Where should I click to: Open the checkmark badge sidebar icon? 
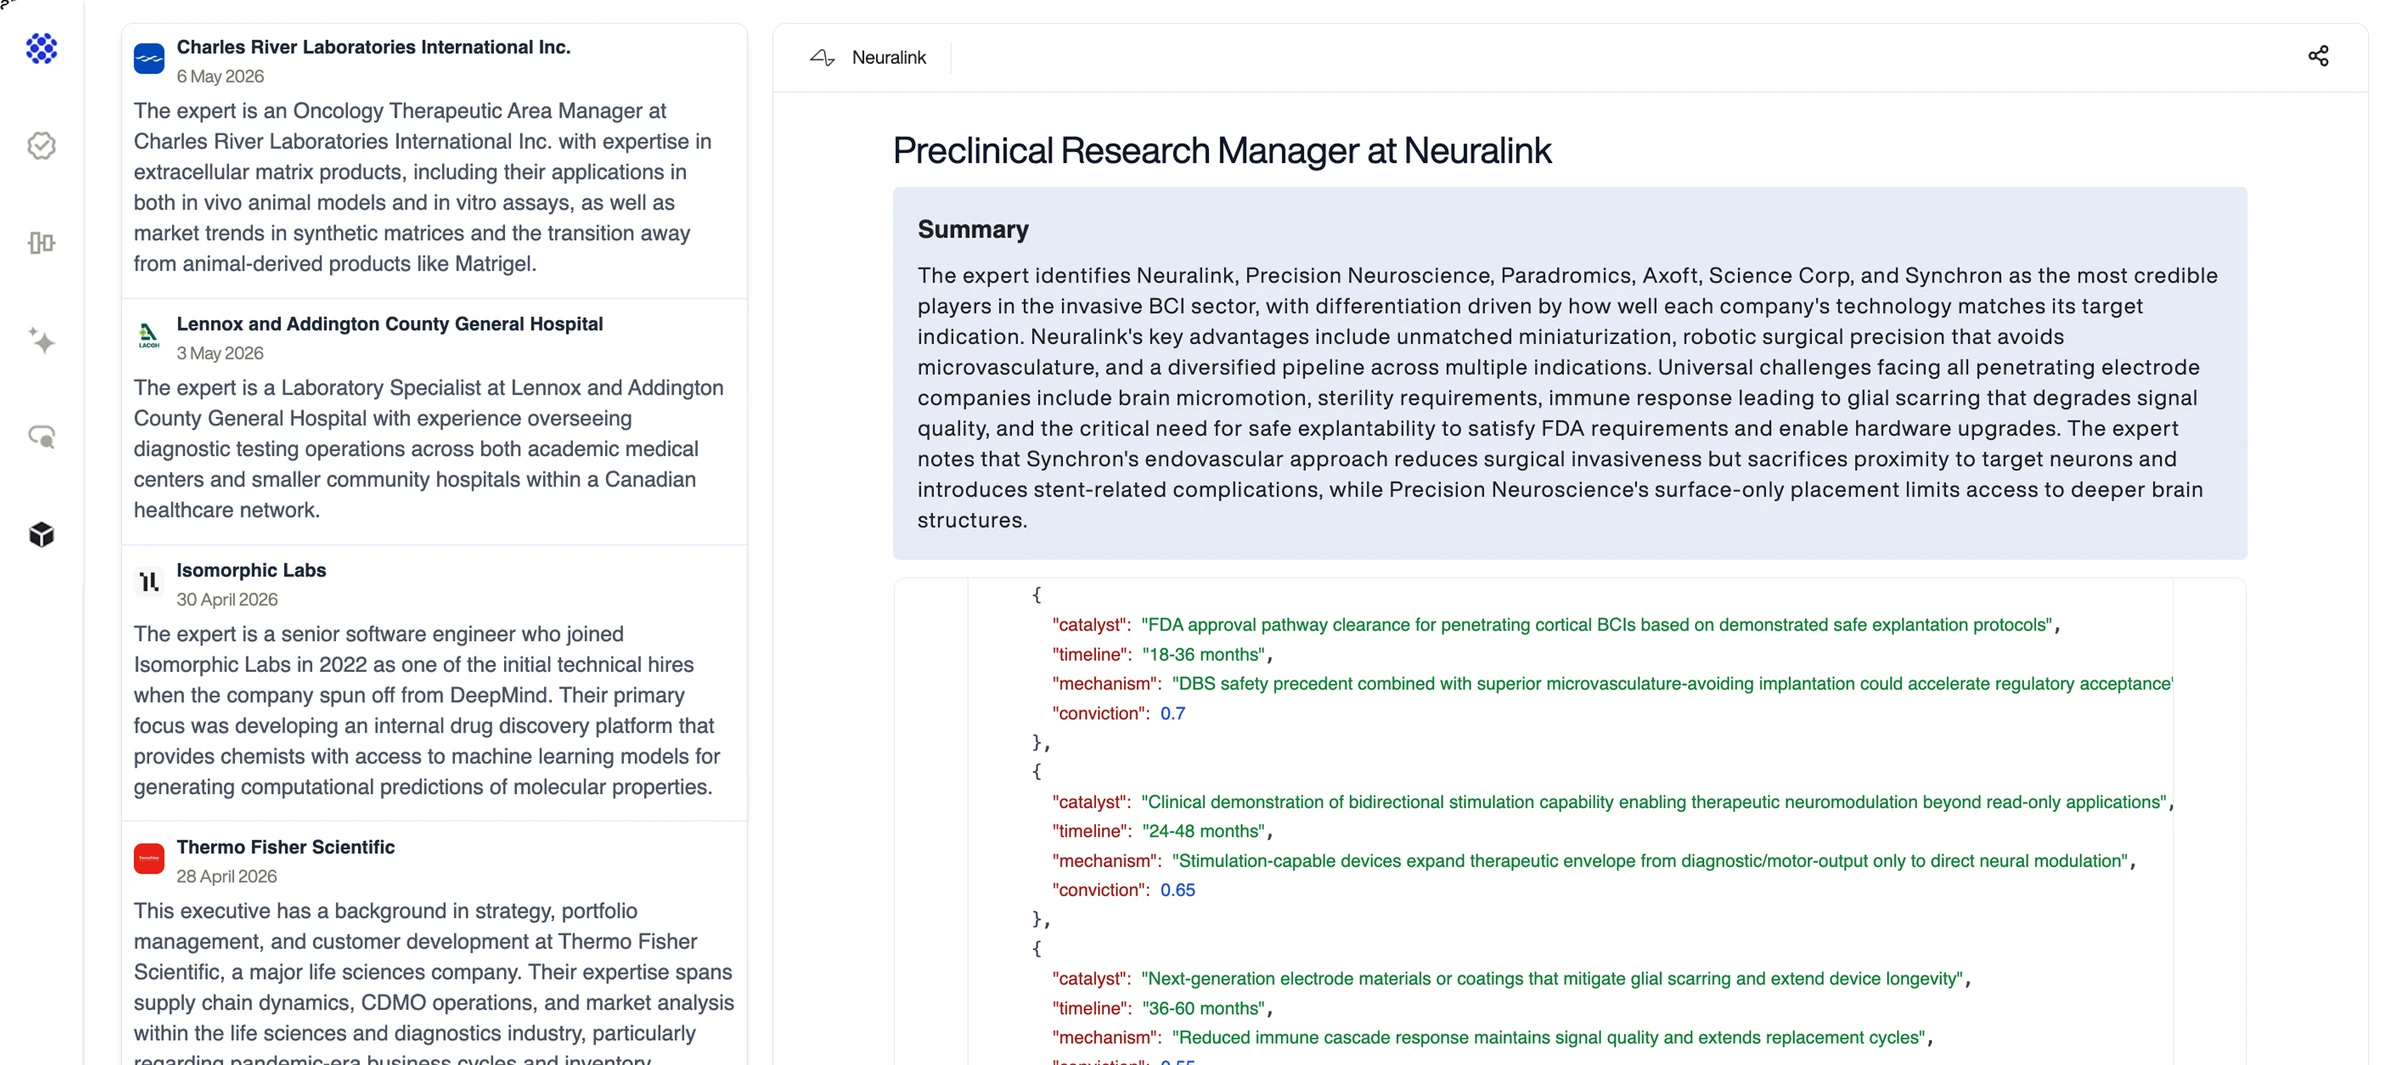coord(41,146)
